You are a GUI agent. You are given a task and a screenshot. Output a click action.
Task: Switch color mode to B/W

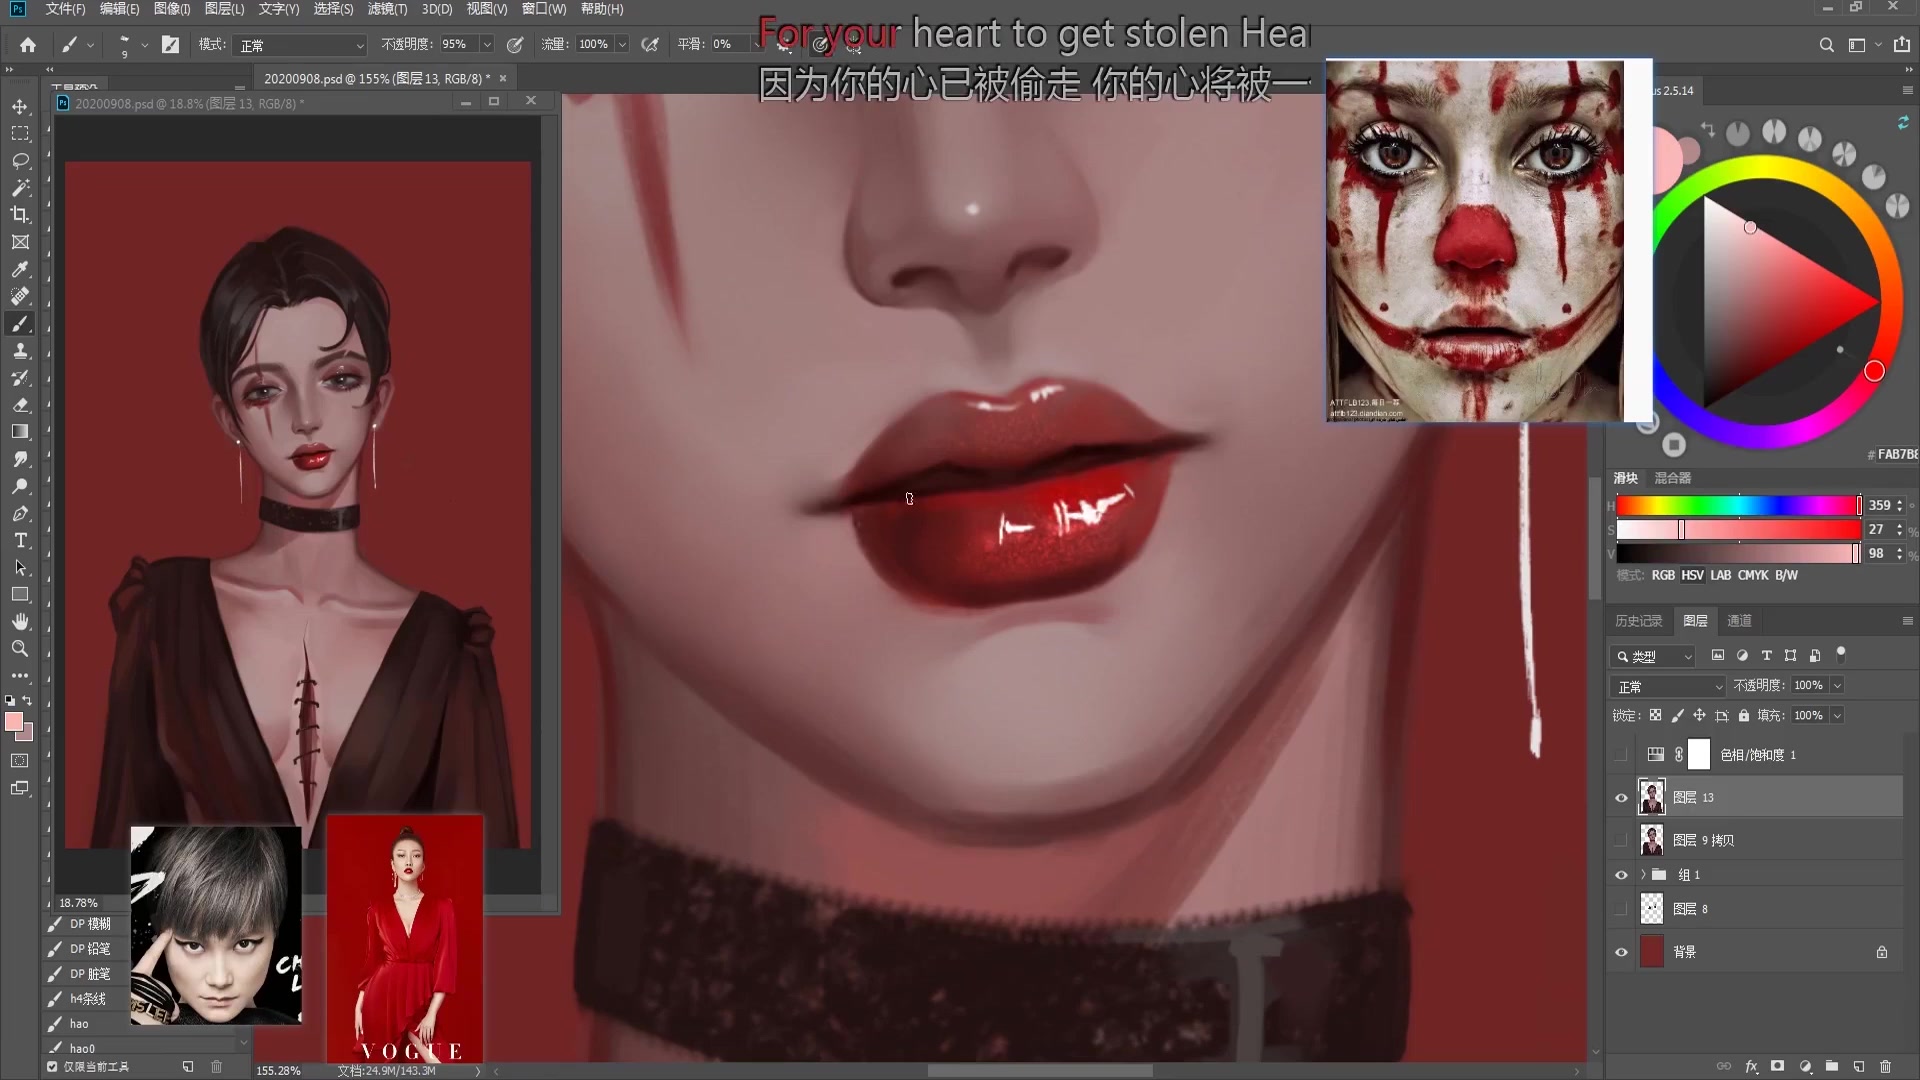[1786, 575]
